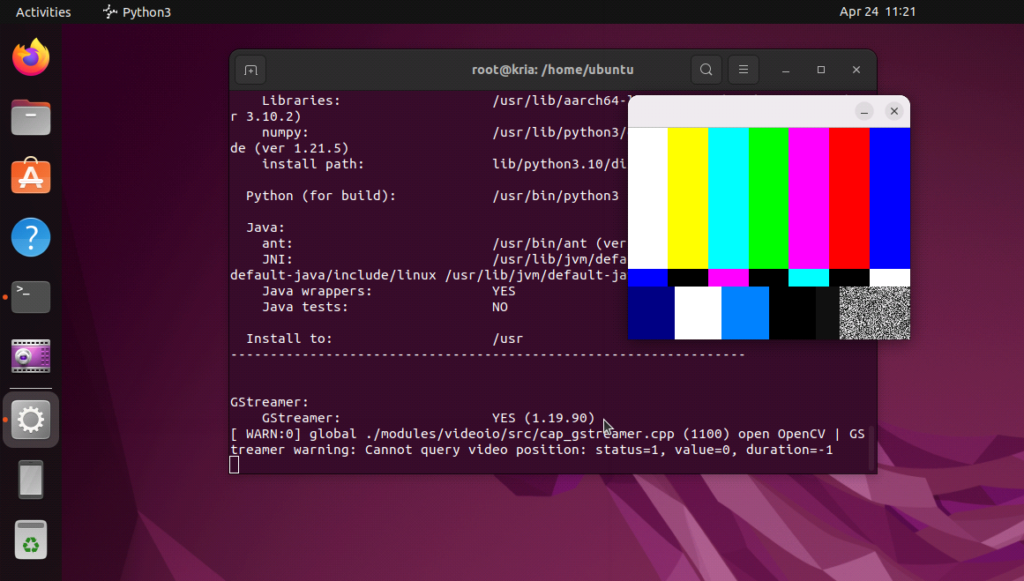Open Firefox from the dock
The width and height of the screenshot is (1024, 581).
(x=31, y=57)
